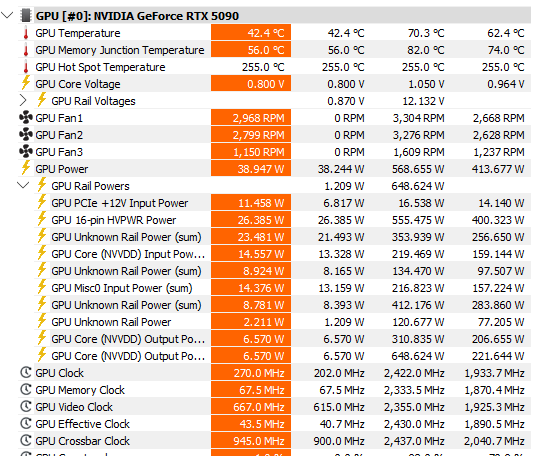533x456 pixels.
Task: Select the GPU Fan3 label
Action: [59, 152]
